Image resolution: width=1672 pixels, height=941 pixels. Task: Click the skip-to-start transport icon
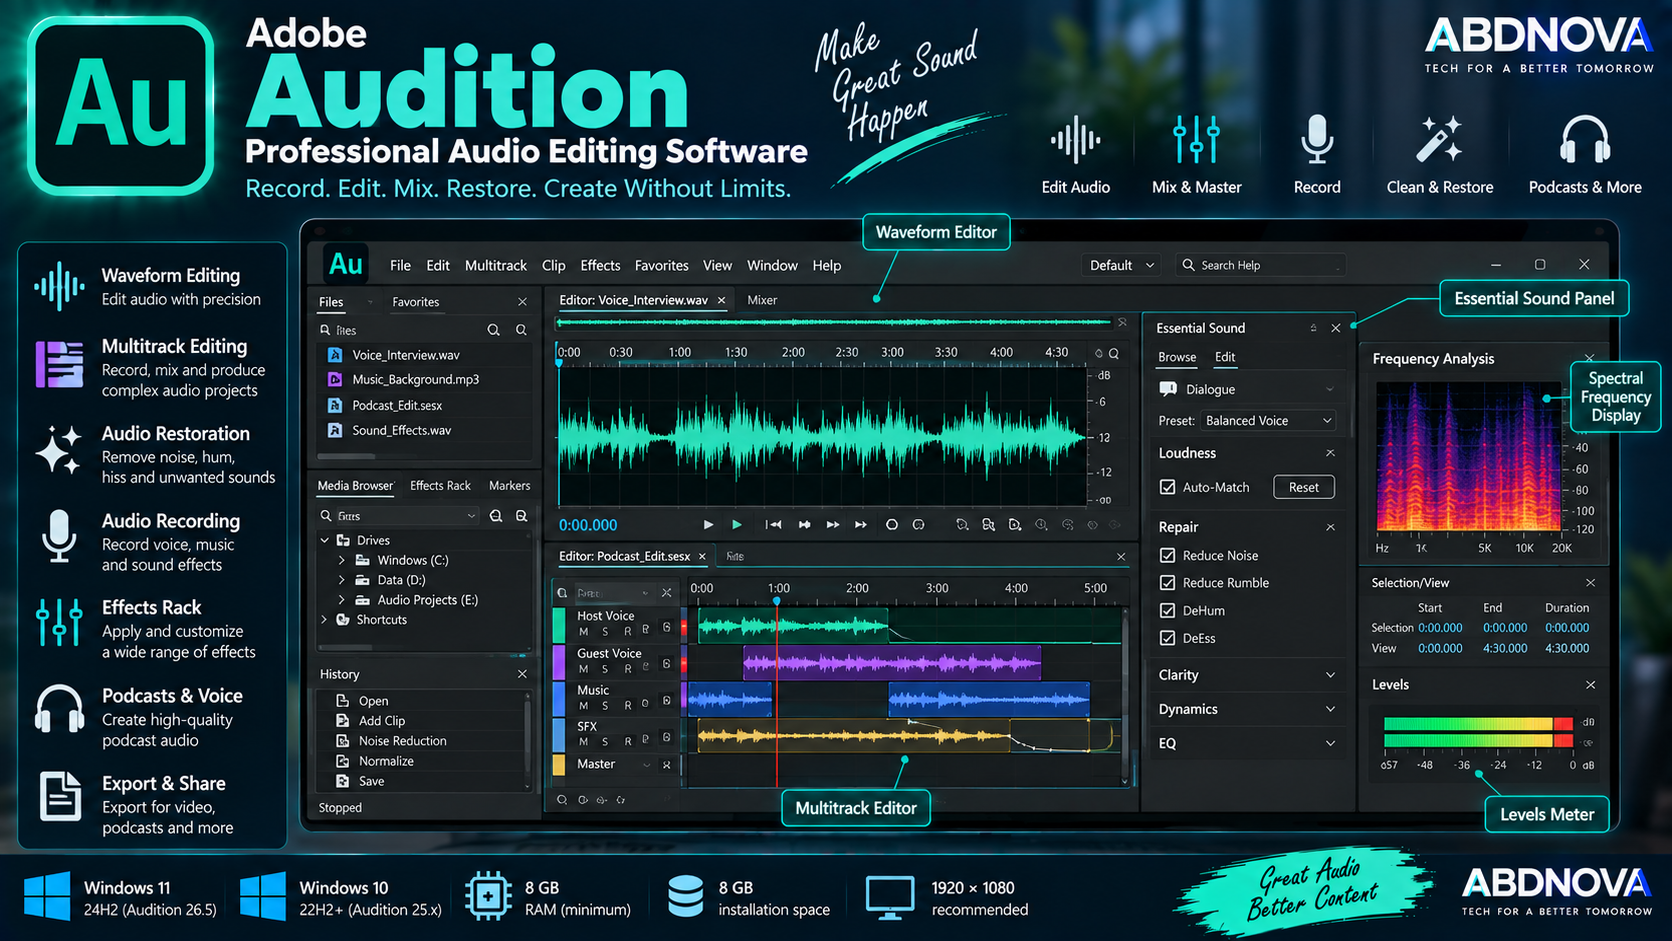pyautogui.click(x=773, y=524)
